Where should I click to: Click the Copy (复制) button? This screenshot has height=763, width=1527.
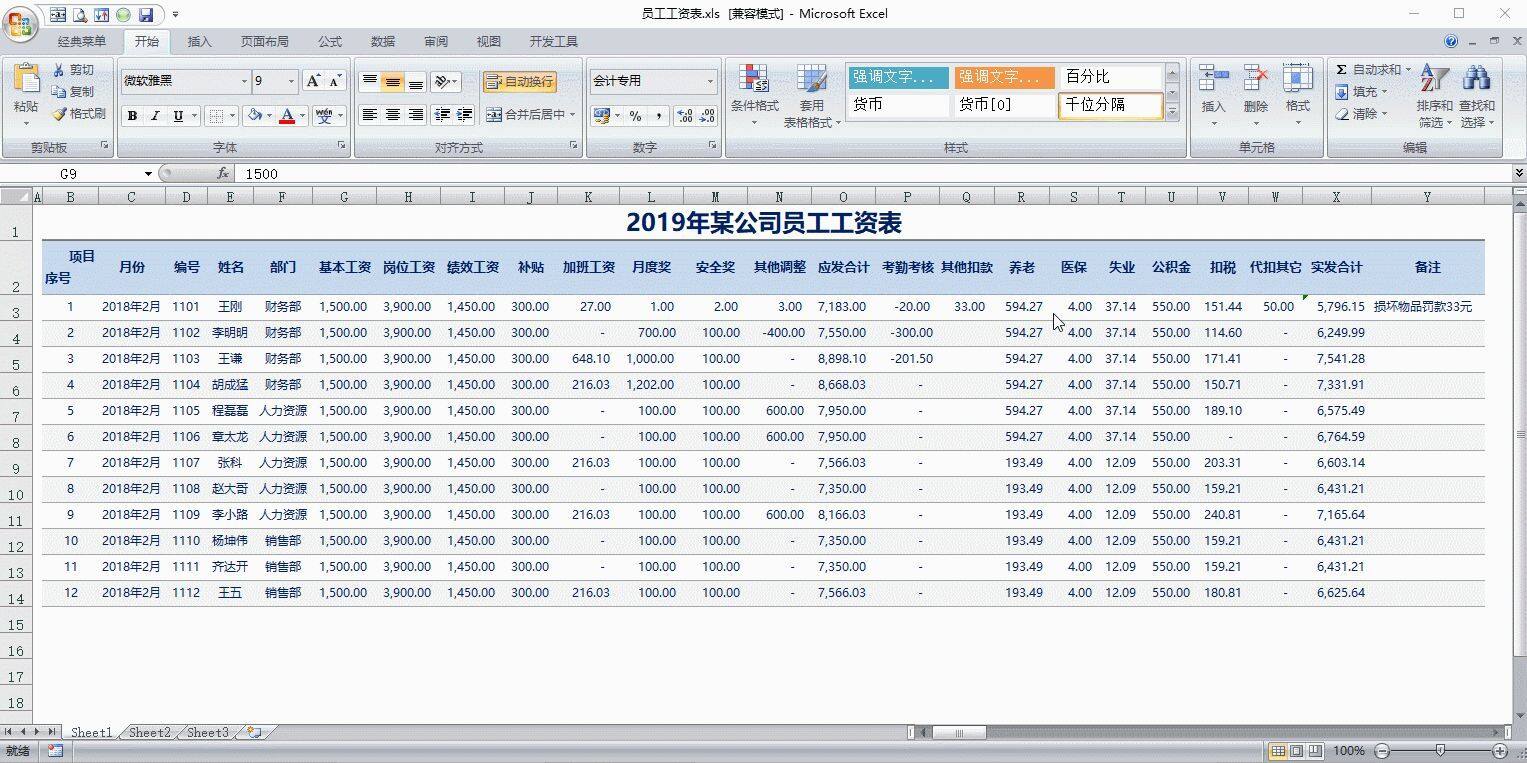73,92
